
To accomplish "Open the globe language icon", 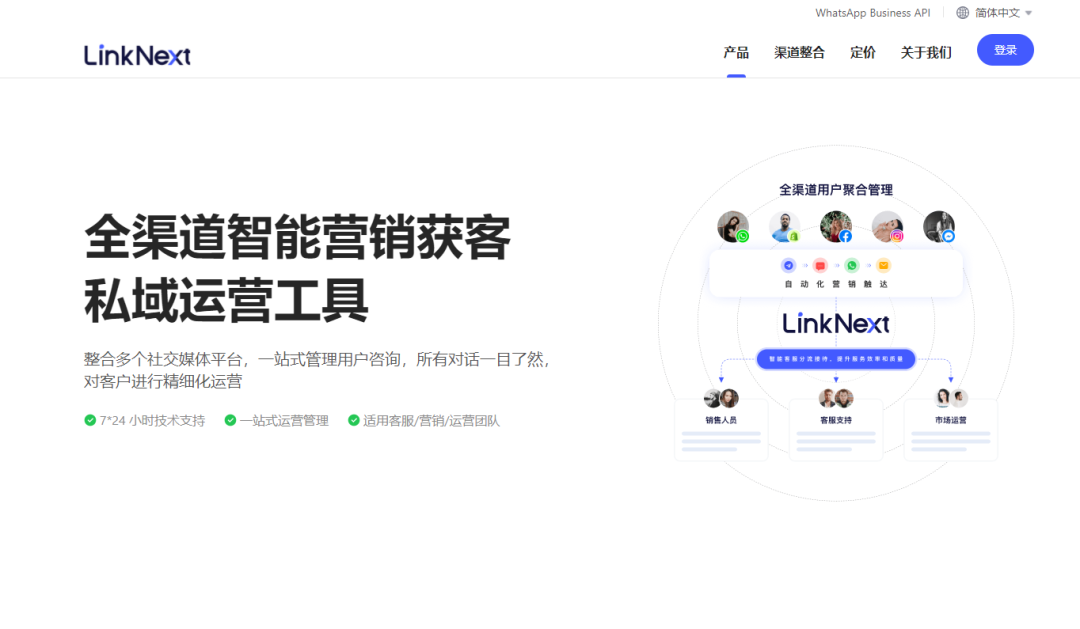I will pos(962,13).
